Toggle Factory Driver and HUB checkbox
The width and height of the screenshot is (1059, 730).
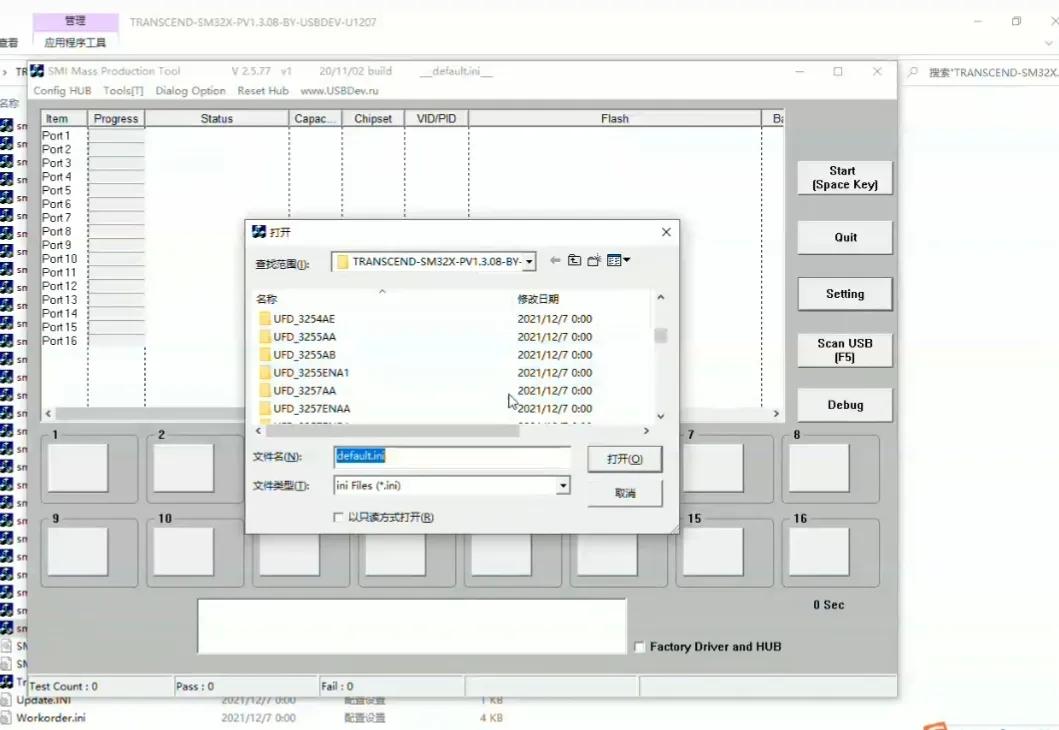pyautogui.click(x=640, y=647)
